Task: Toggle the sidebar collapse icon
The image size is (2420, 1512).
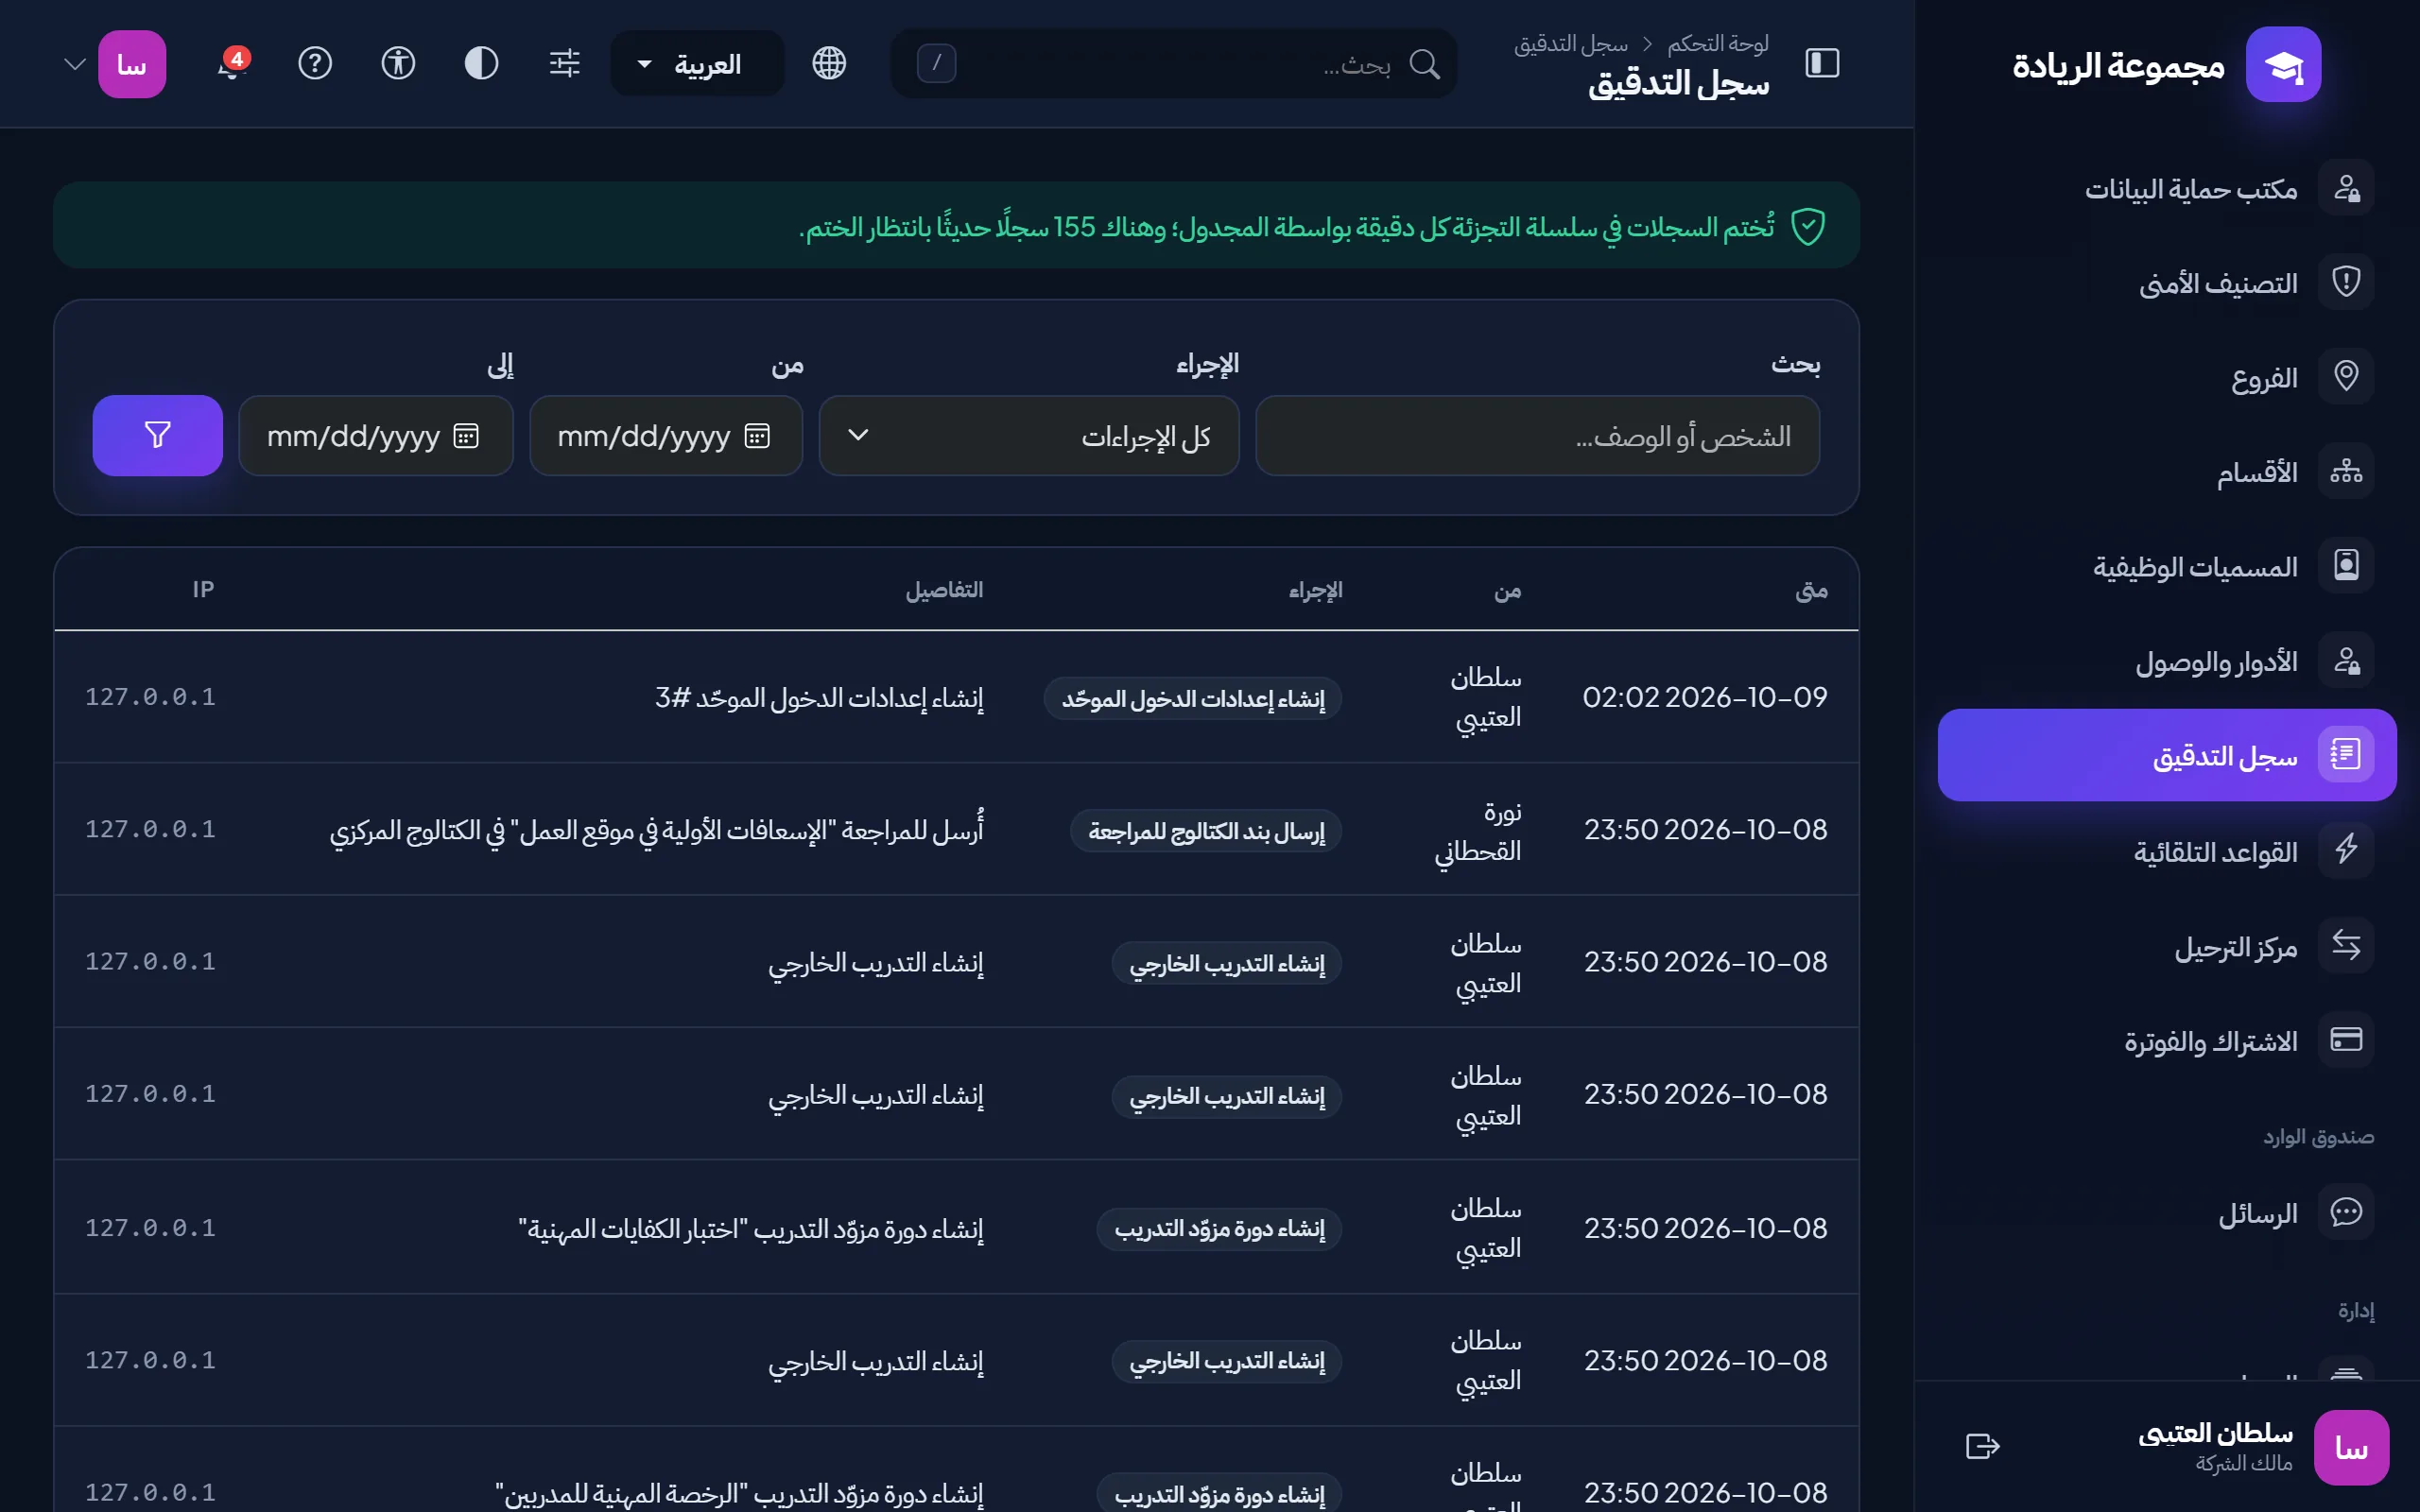Action: (x=1822, y=63)
